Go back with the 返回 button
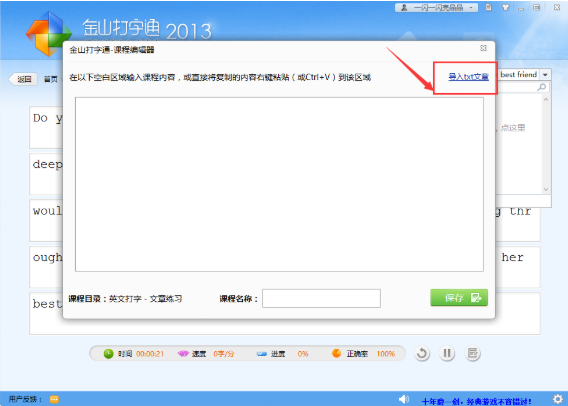The image size is (568, 406). click(x=23, y=79)
